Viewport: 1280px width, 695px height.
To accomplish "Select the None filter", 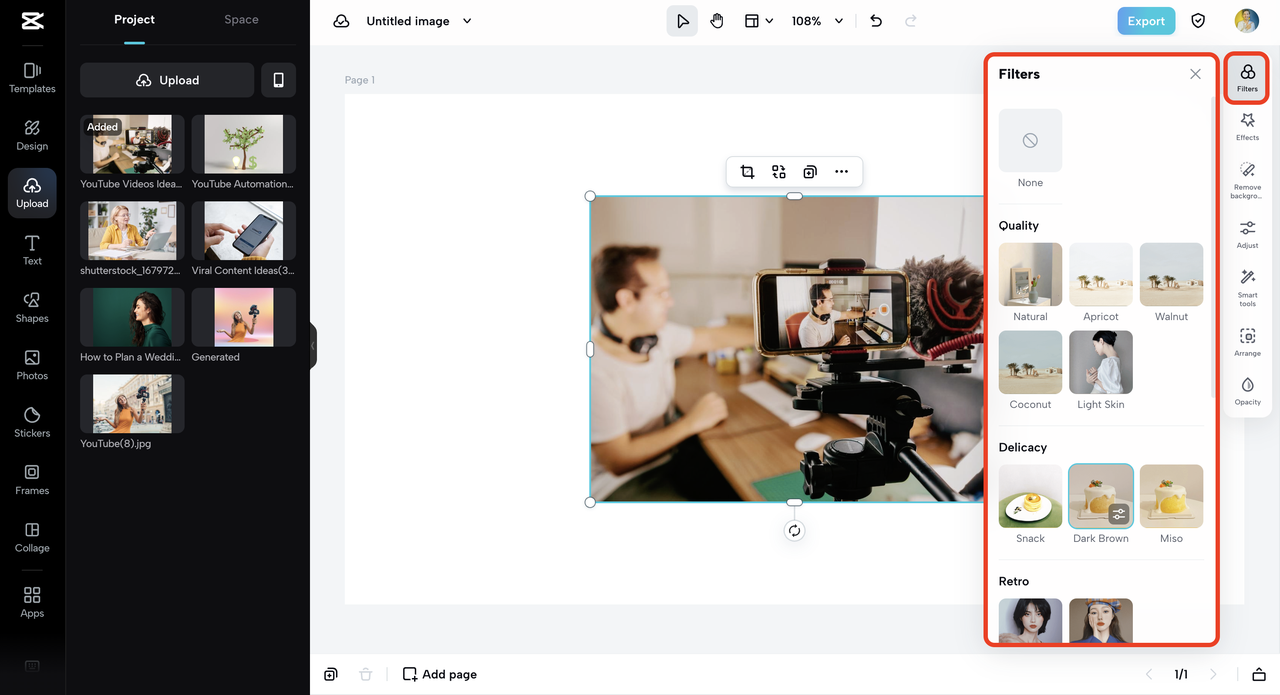I will tap(1030, 141).
